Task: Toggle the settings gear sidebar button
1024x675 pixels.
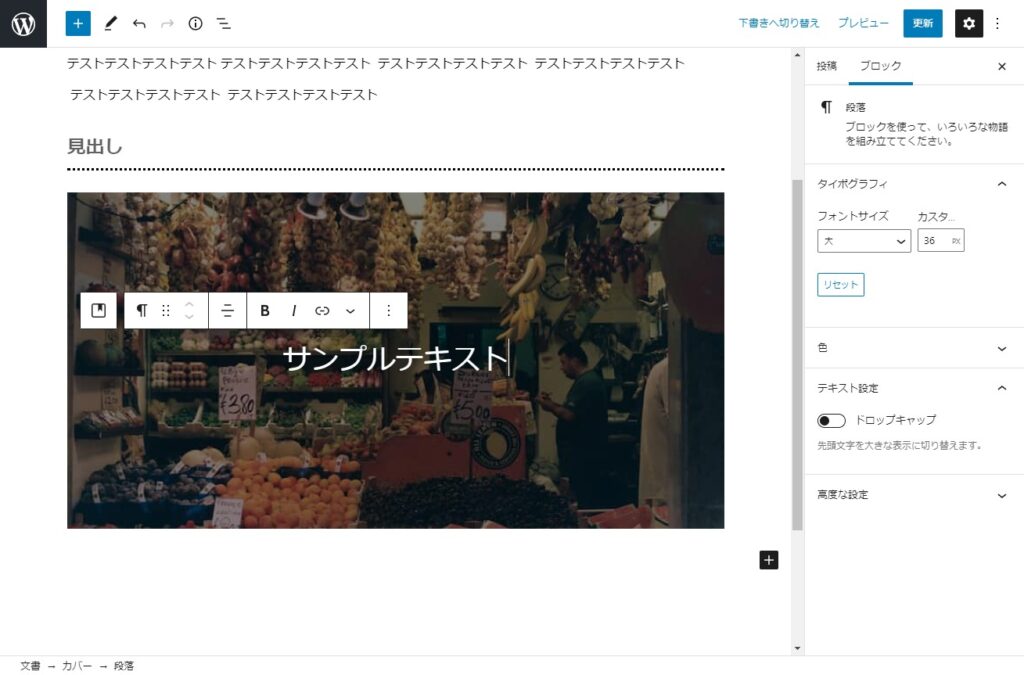Action: (x=968, y=23)
